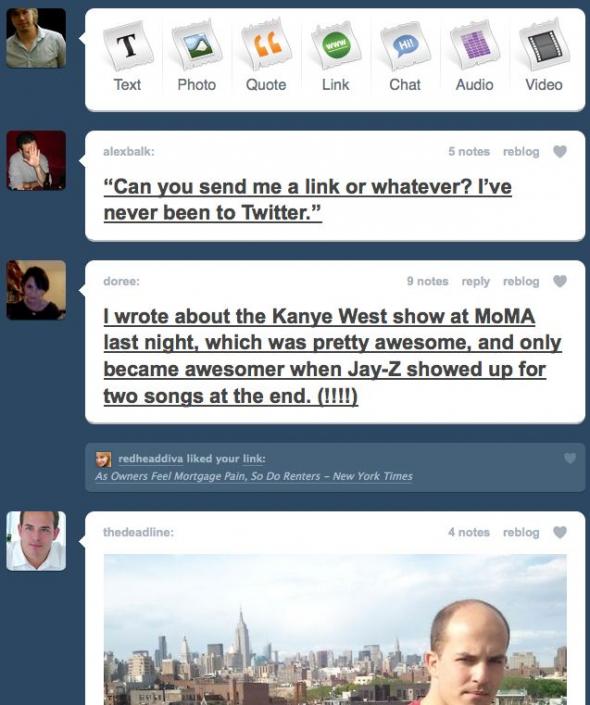Reply to doree's post
Screen dimensions: 590x705
pos(475,281)
